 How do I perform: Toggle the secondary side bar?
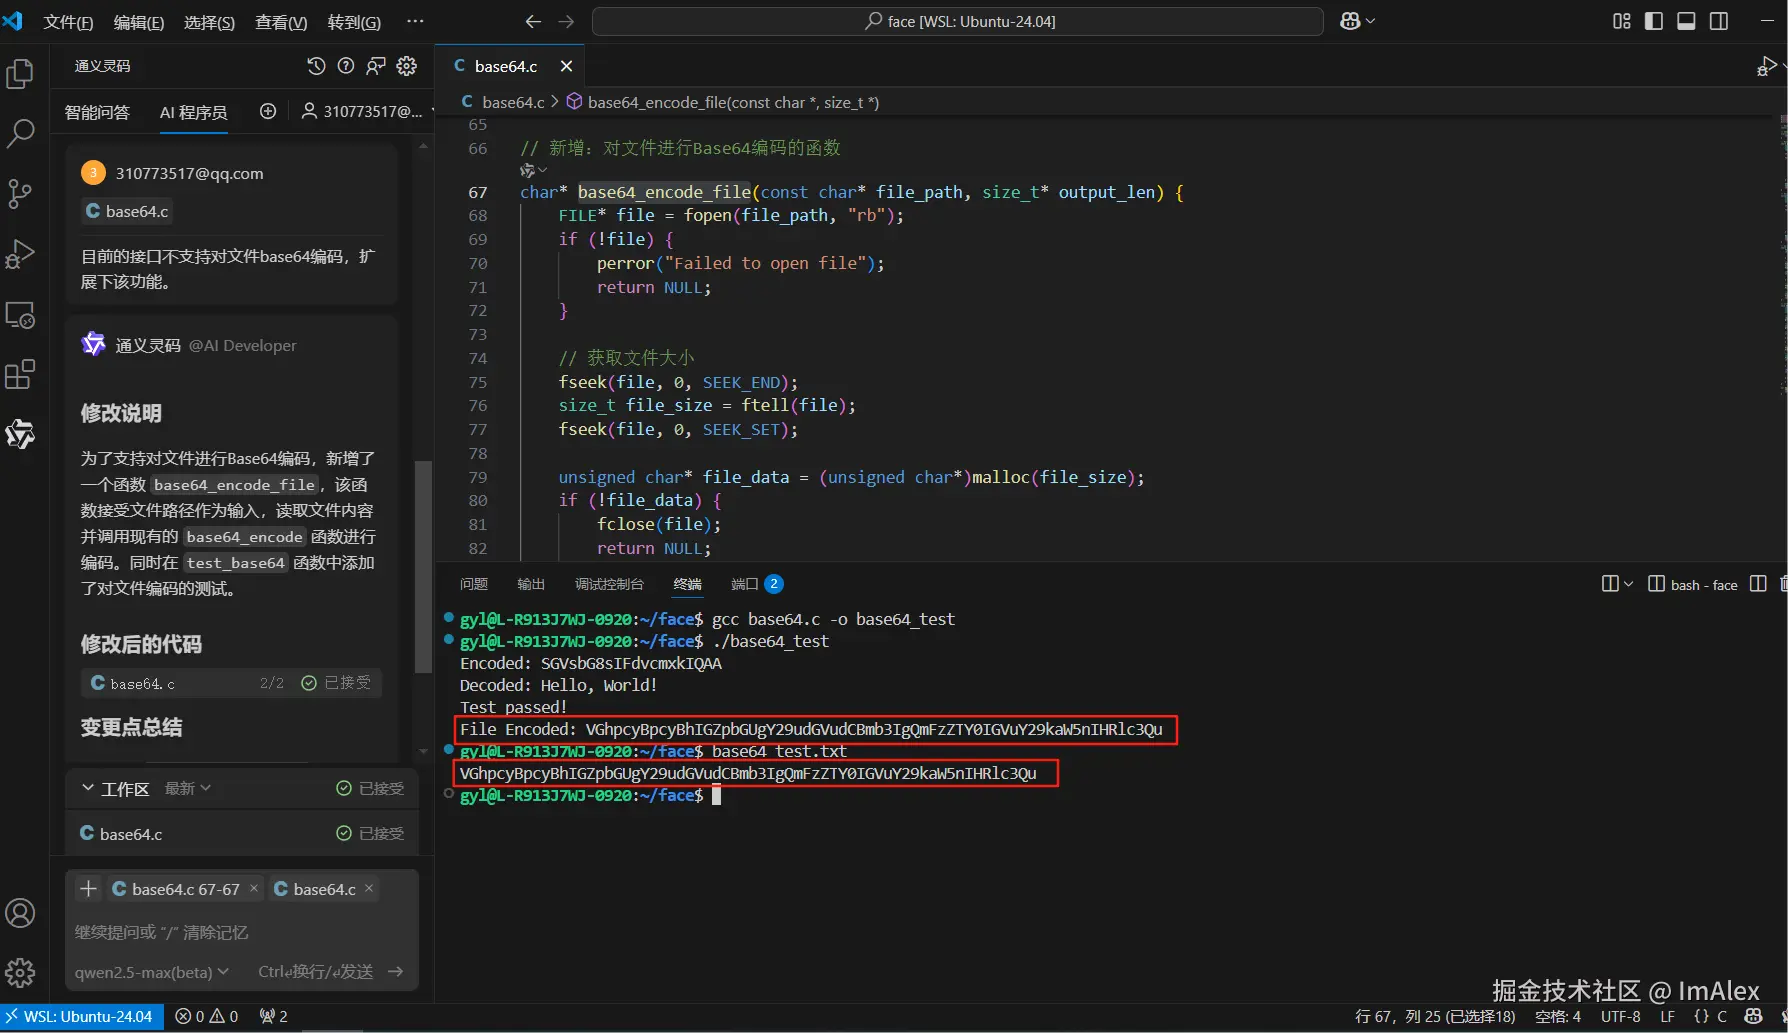(x=1719, y=21)
